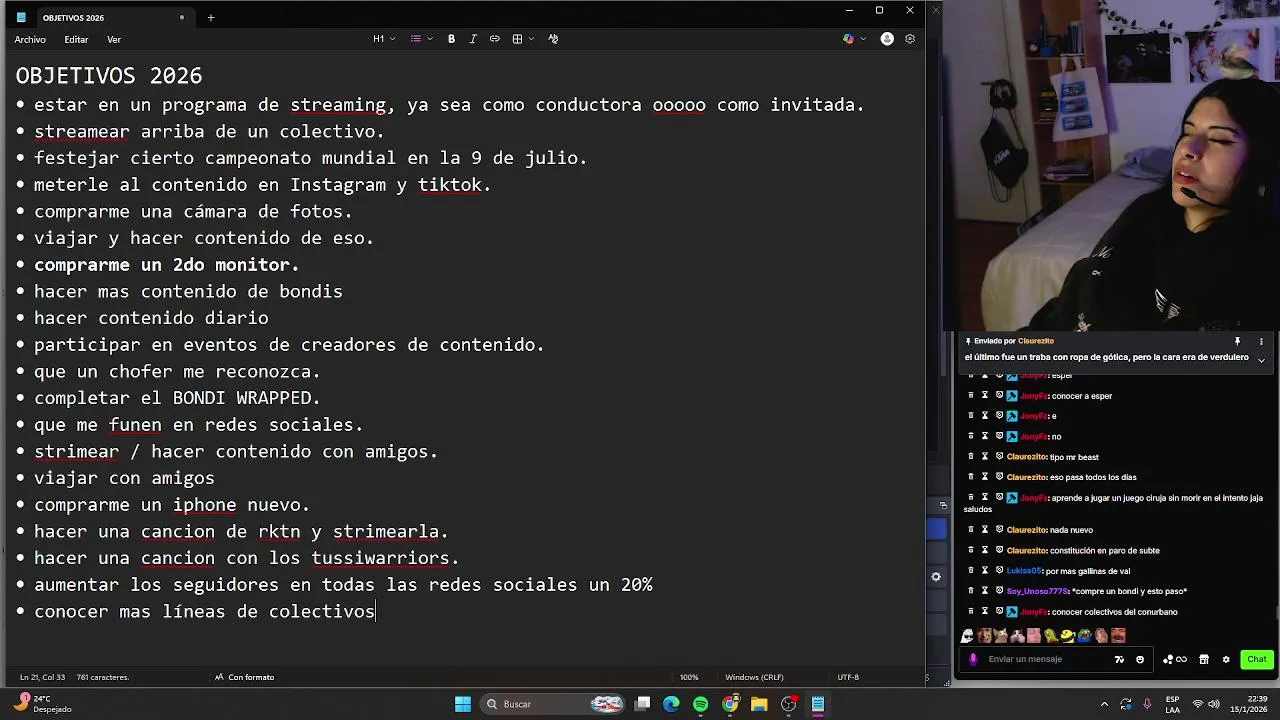Add a new Notepad tab
Screen dimensions: 1280x720
[210, 18]
